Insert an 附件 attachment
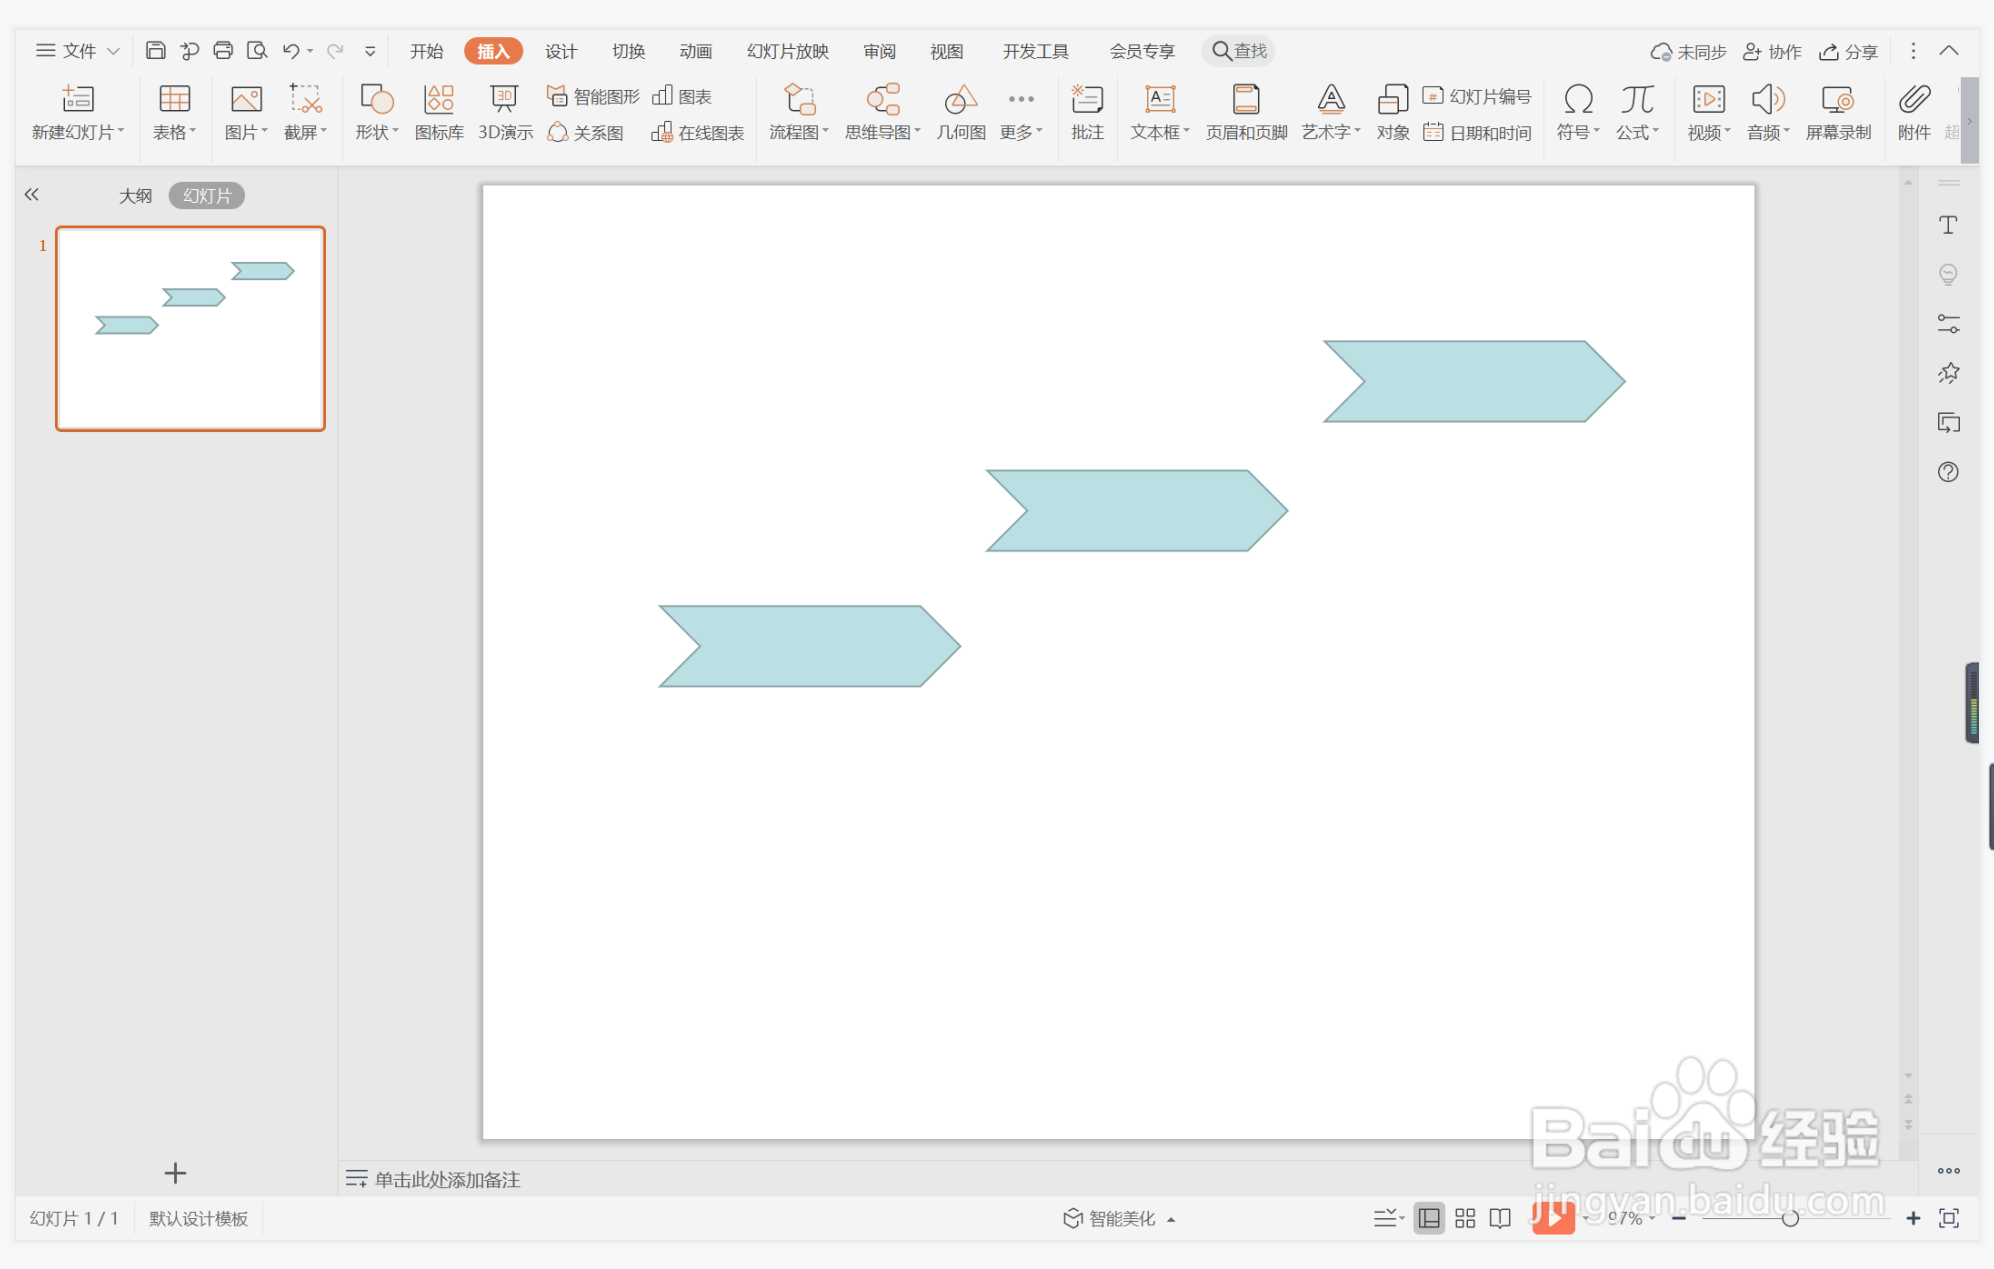Image resolution: width=1994 pixels, height=1269 pixels. click(x=1914, y=112)
